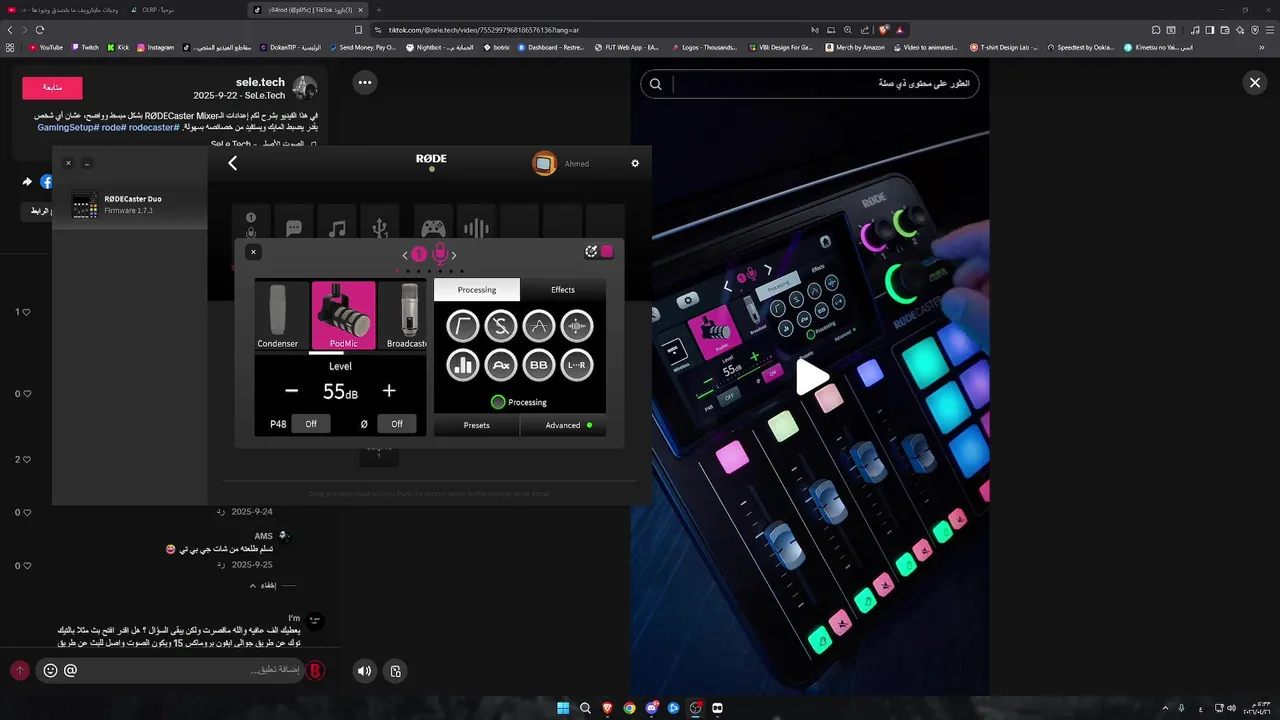Viewport: 1280px width, 720px height.
Task: Go to previous channel with left chevron
Action: [405, 255]
